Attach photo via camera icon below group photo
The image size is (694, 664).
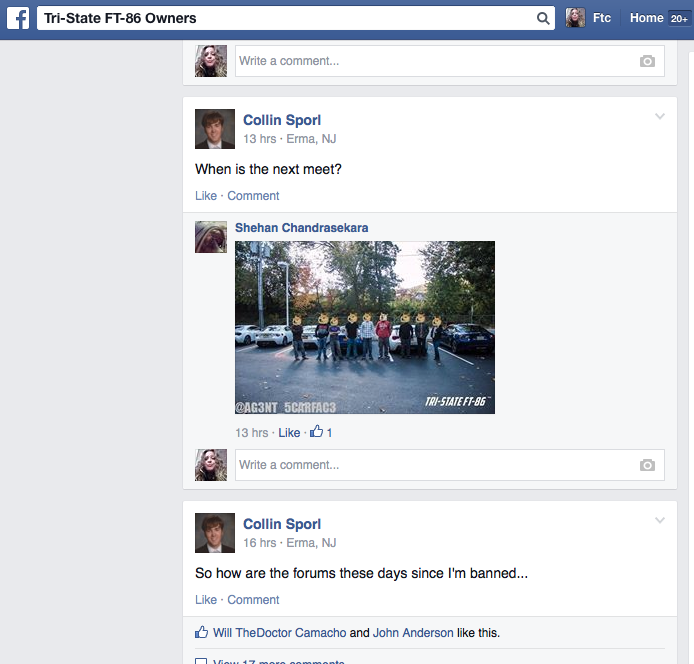647,465
